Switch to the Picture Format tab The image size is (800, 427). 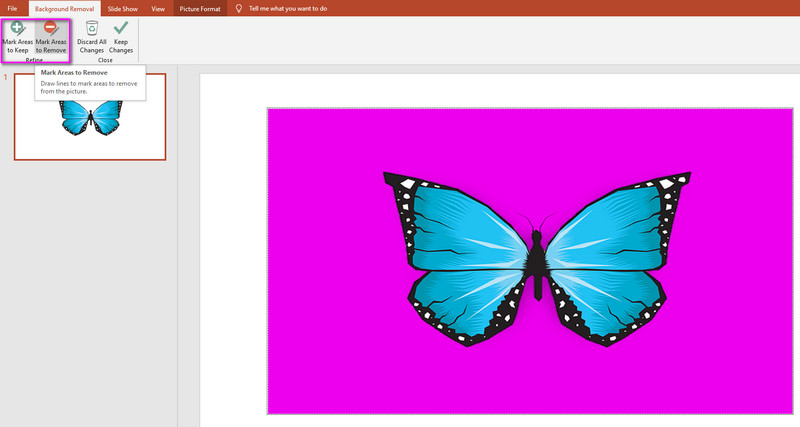click(x=200, y=9)
